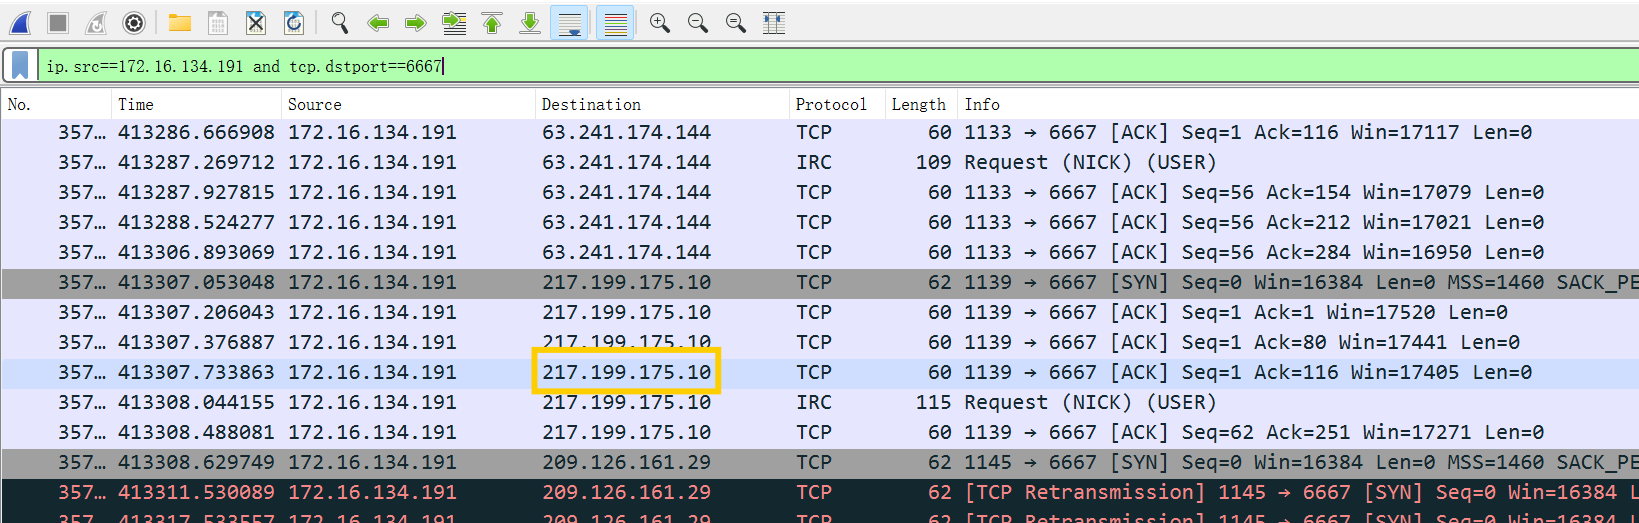Image resolution: width=1639 pixels, height=523 pixels.
Task: Select the IRC request of length 115
Action: [x=819, y=402]
